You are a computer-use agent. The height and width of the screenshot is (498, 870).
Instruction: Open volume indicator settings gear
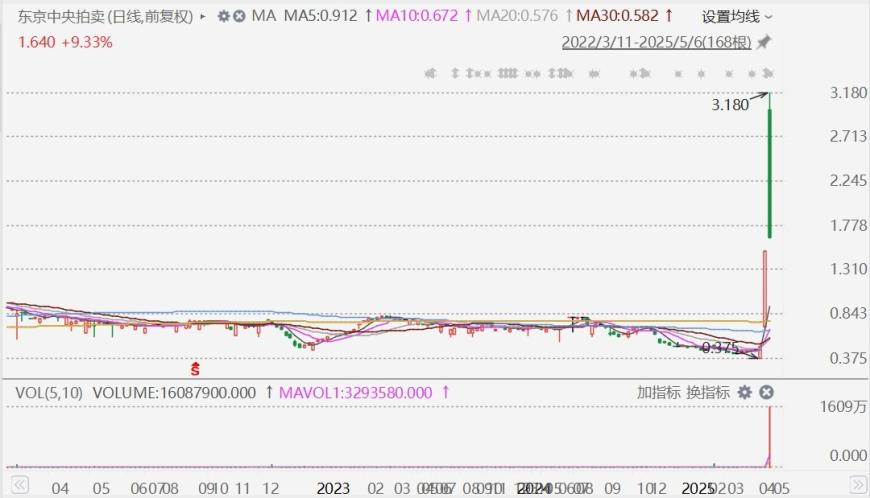[x=744, y=393]
